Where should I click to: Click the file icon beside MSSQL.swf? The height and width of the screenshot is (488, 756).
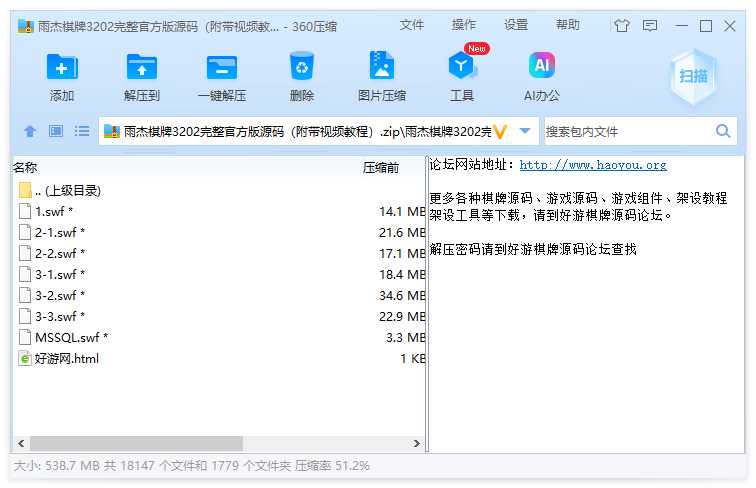(x=25, y=337)
